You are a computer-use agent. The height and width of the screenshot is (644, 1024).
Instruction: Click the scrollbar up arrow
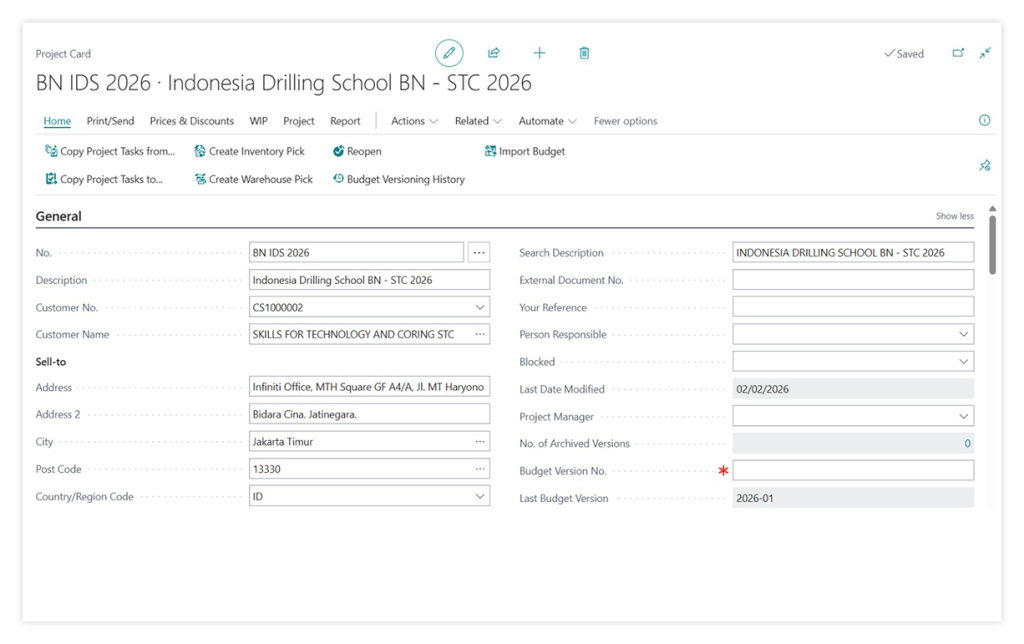pyautogui.click(x=992, y=209)
